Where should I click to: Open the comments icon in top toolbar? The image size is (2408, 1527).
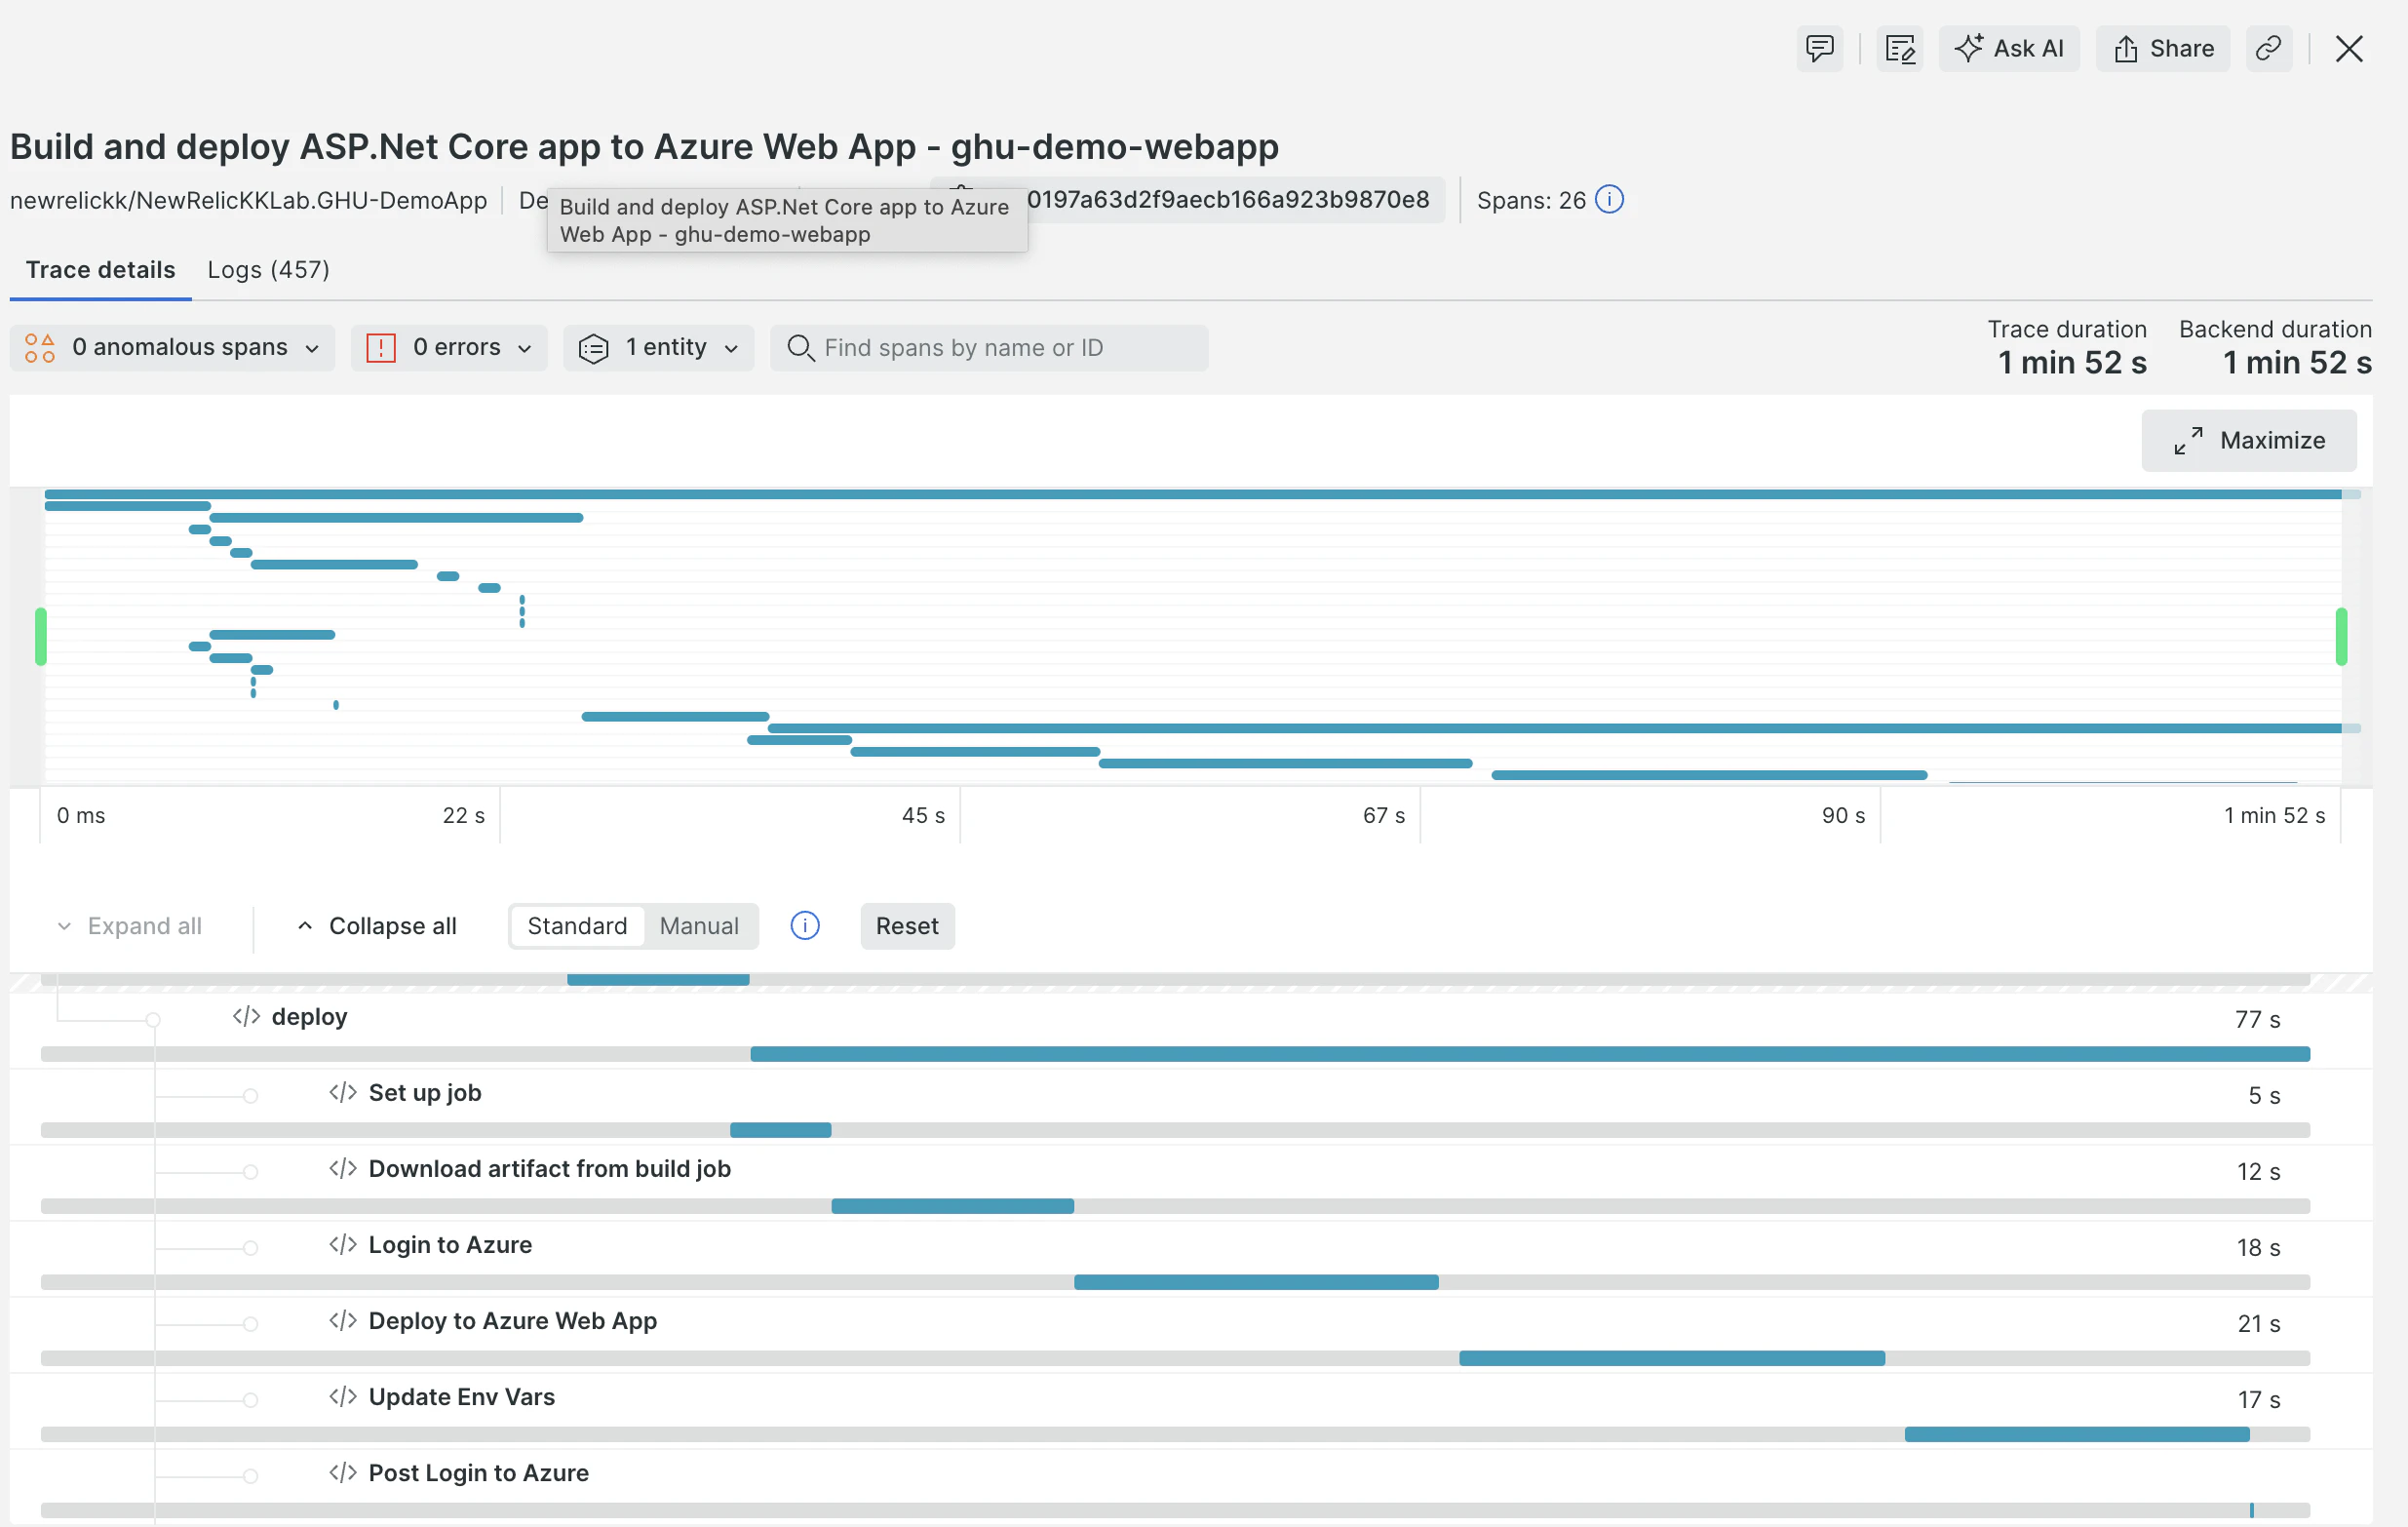pyautogui.click(x=1819, y=48)
